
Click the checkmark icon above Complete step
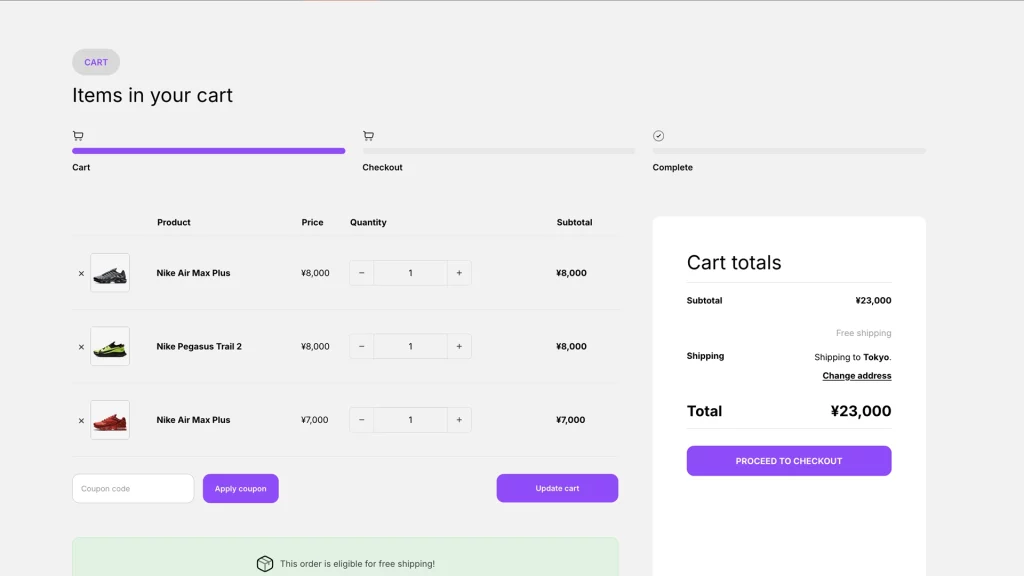coord(658,136)
